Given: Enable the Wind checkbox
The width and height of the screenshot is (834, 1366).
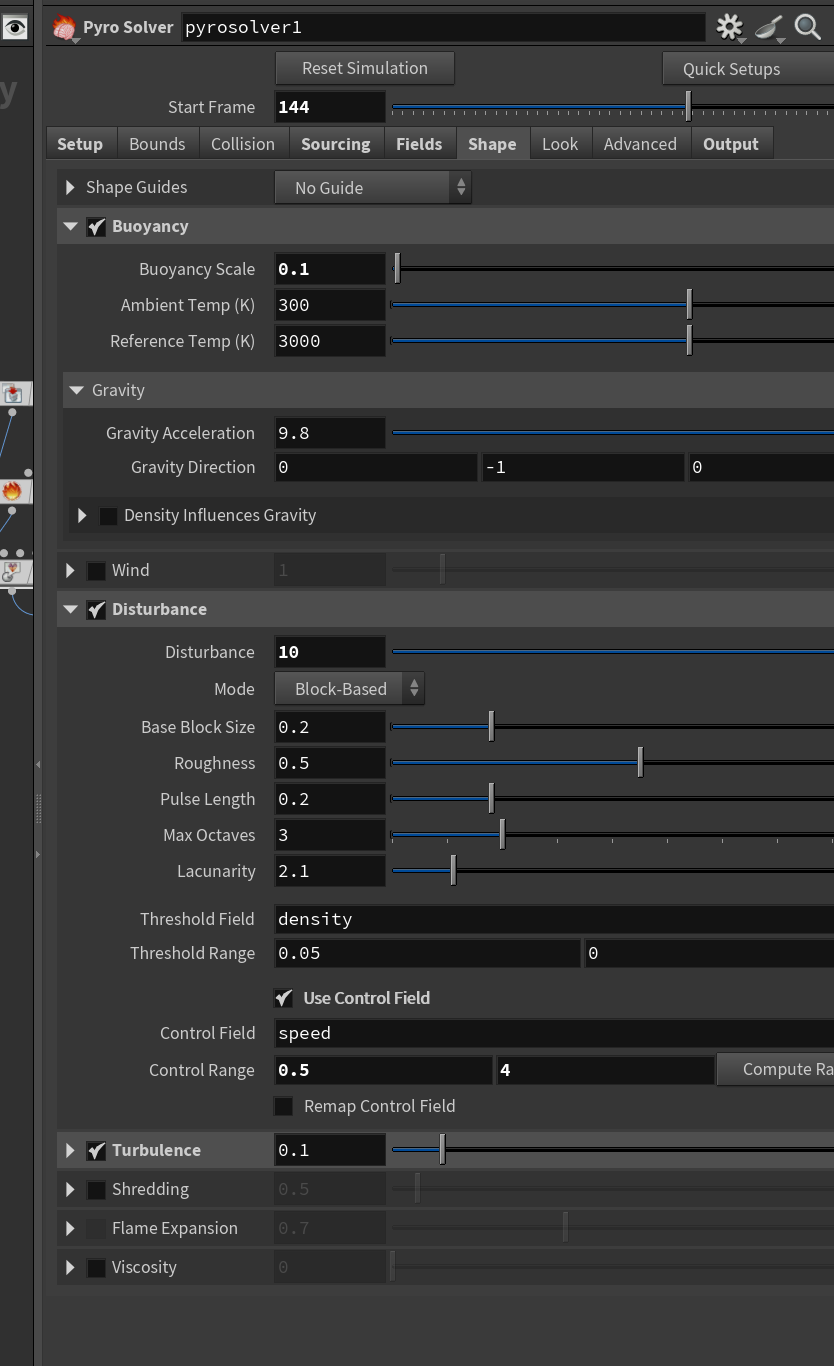Looking at the screenshot, I should pos(96,570).
